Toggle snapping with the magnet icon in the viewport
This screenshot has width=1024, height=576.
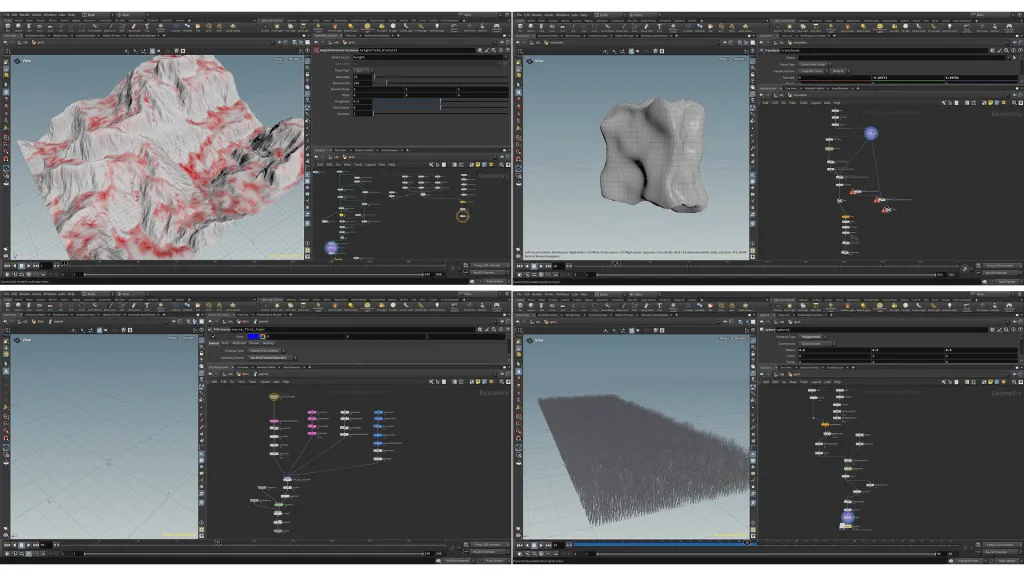(126, 49)
